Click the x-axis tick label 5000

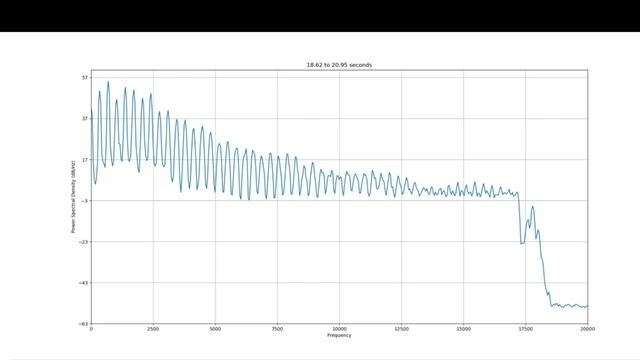coord(215,329)
